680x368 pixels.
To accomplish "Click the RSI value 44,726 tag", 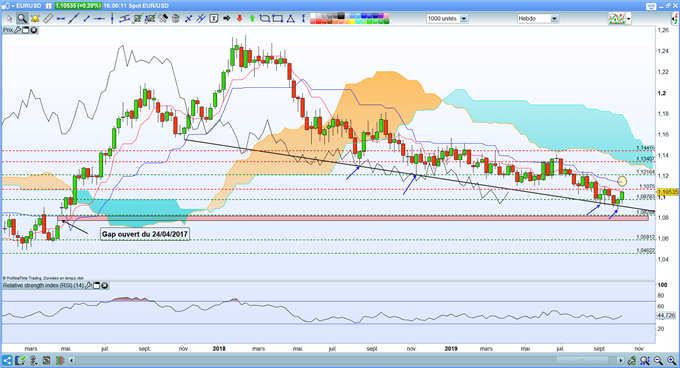I will (x=667, y=316).
